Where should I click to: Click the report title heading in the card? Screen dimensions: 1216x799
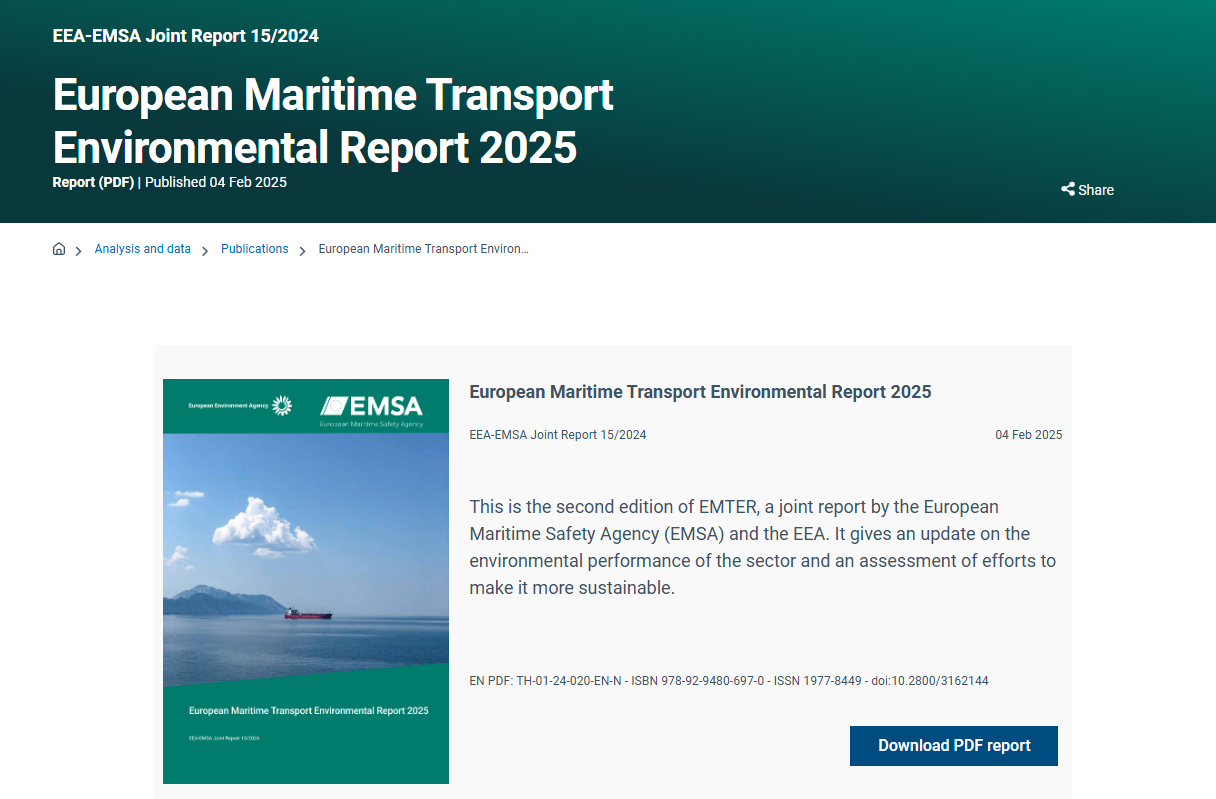[700, 392]
